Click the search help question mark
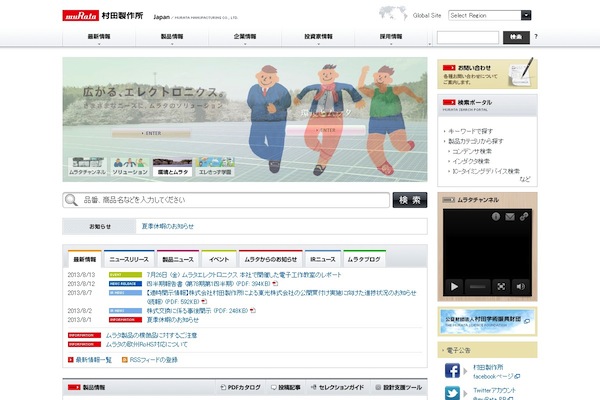Viewport: 600px width, 400px height. click(536, 37)
